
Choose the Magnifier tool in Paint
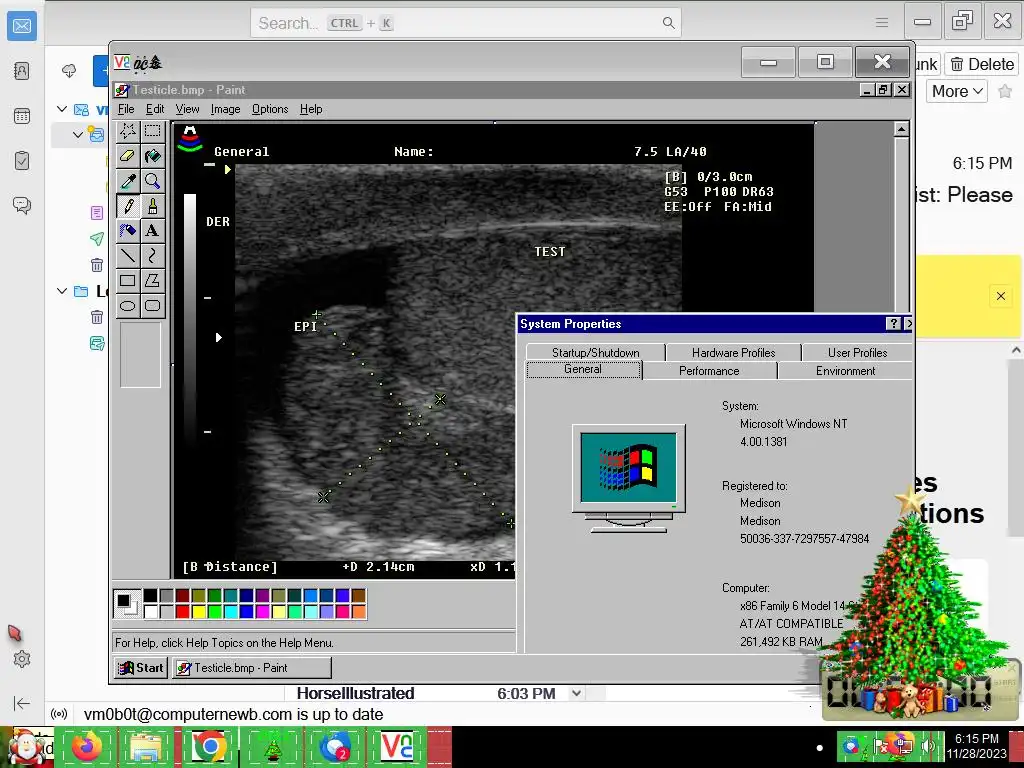(x=153, y=181)
